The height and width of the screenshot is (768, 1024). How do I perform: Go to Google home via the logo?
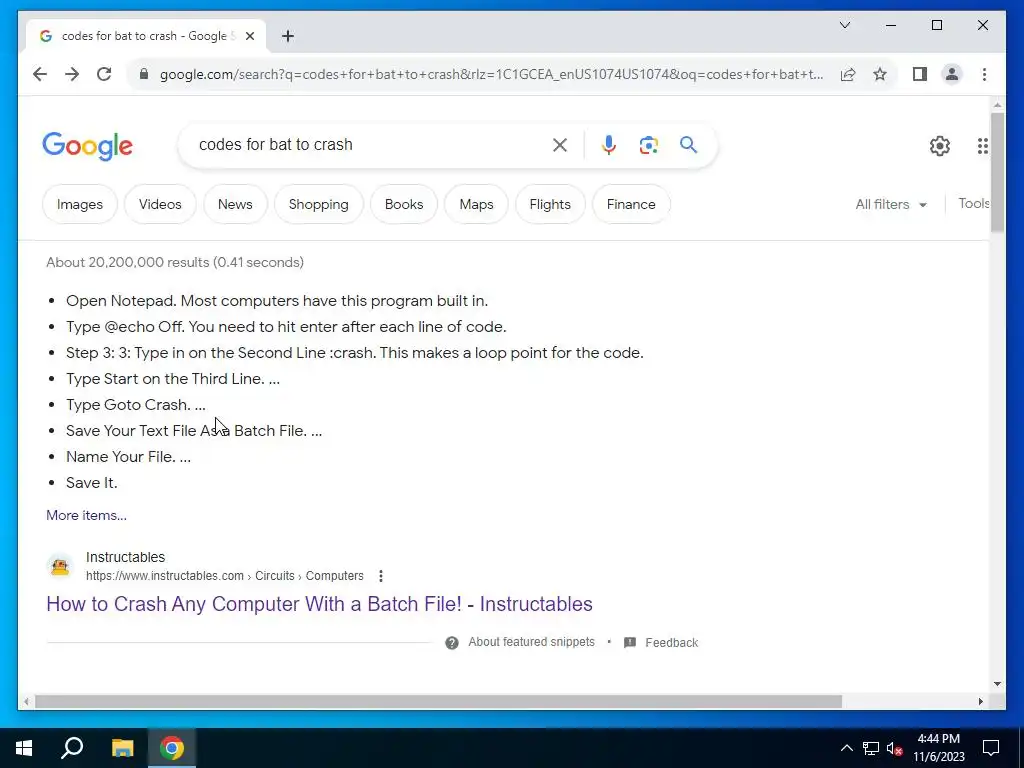pos(88,146)
